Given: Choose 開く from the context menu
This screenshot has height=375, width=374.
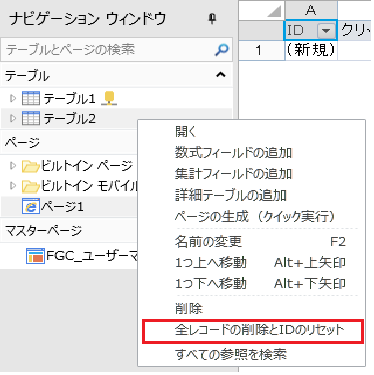Looking at the screenshot, I should point(251,131).
